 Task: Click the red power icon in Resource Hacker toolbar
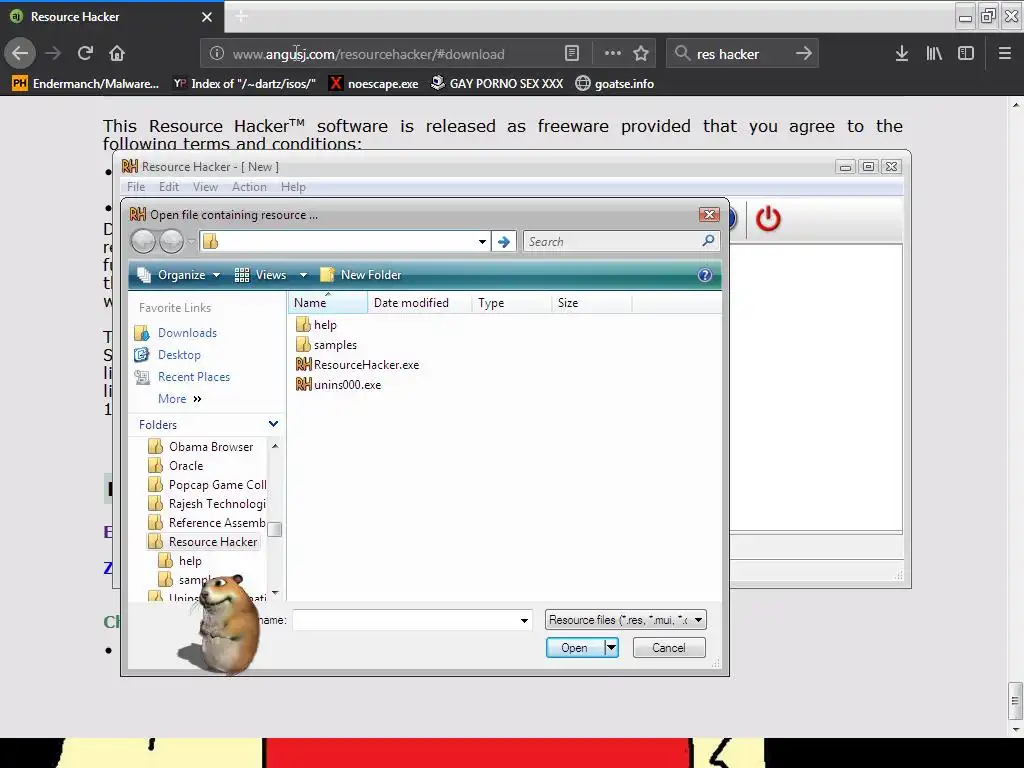point(768,219)
